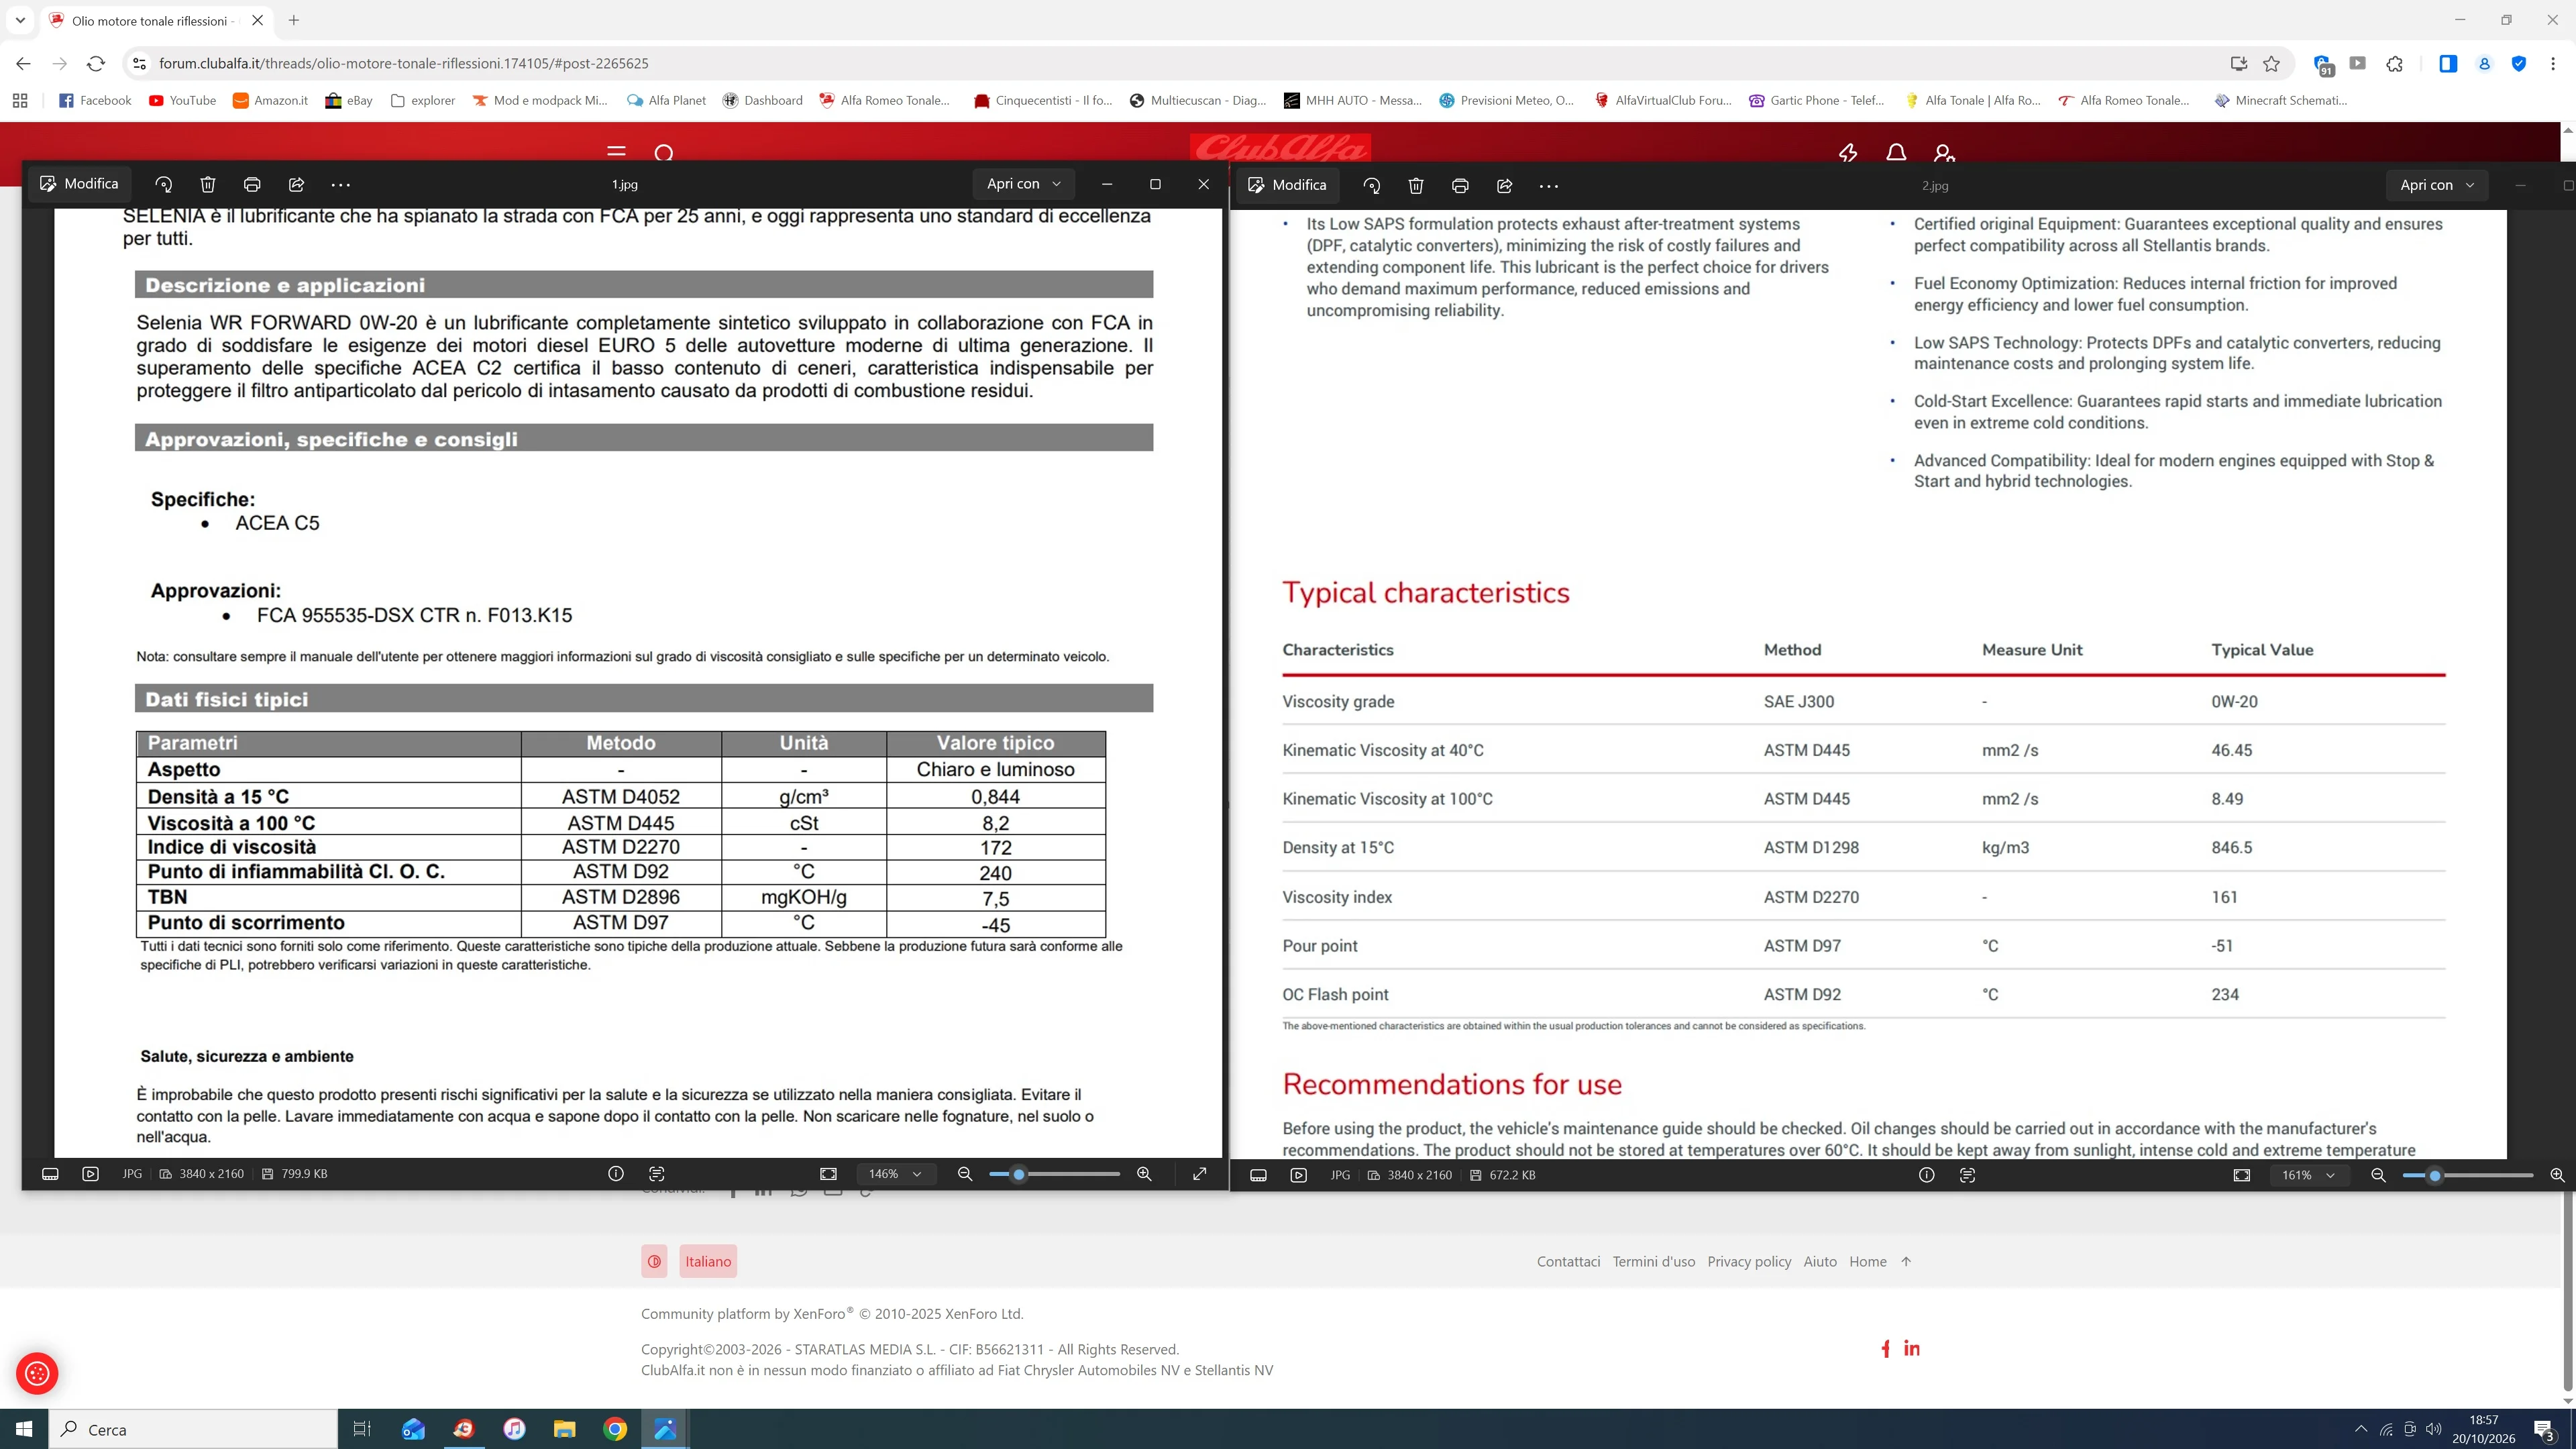Viewport: 2576px width, 1449px height.
Task: Share the image from the 2.jpg viewer
Action: pos(1504,185)
